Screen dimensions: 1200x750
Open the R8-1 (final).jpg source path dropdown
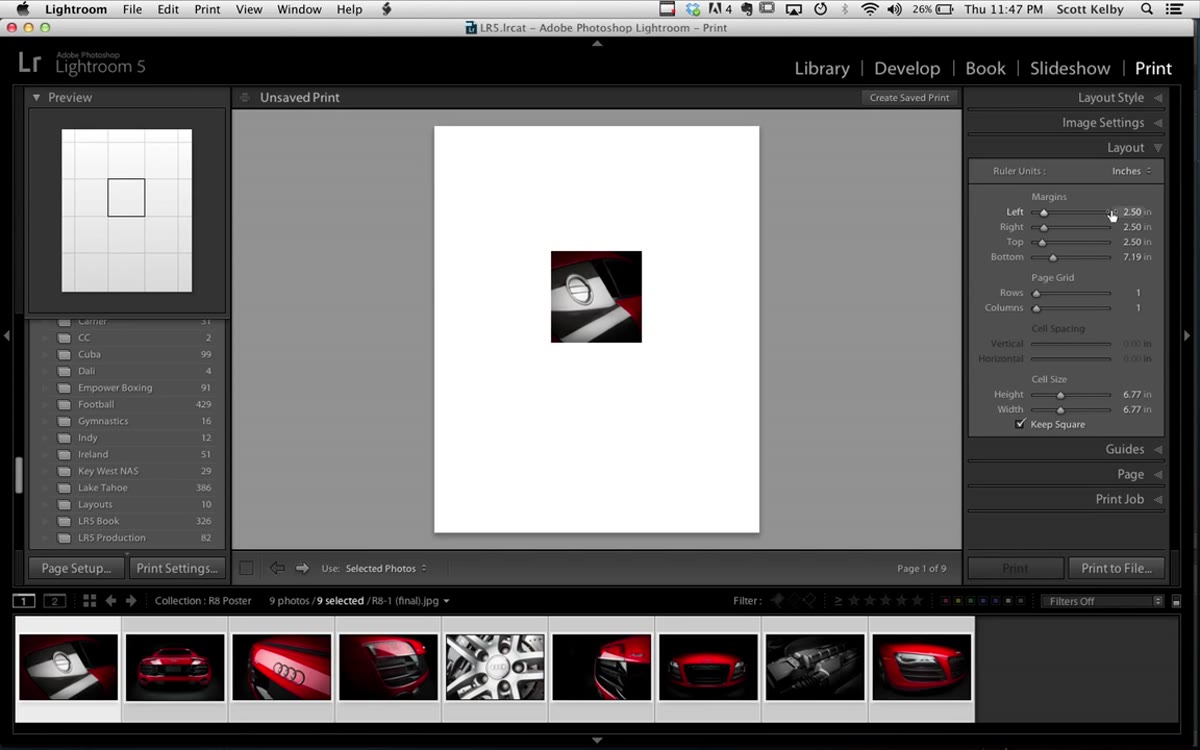(x=409, y=601)
